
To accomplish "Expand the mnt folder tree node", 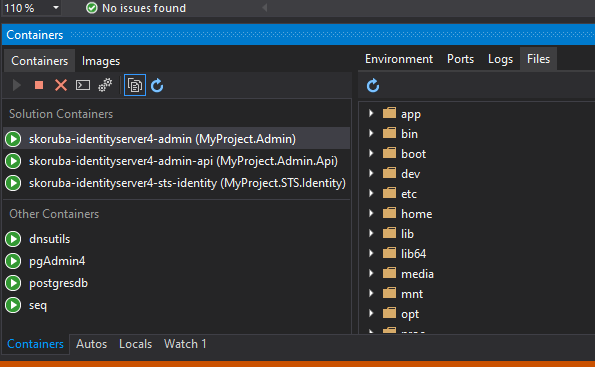I will (x=371, y=293).
